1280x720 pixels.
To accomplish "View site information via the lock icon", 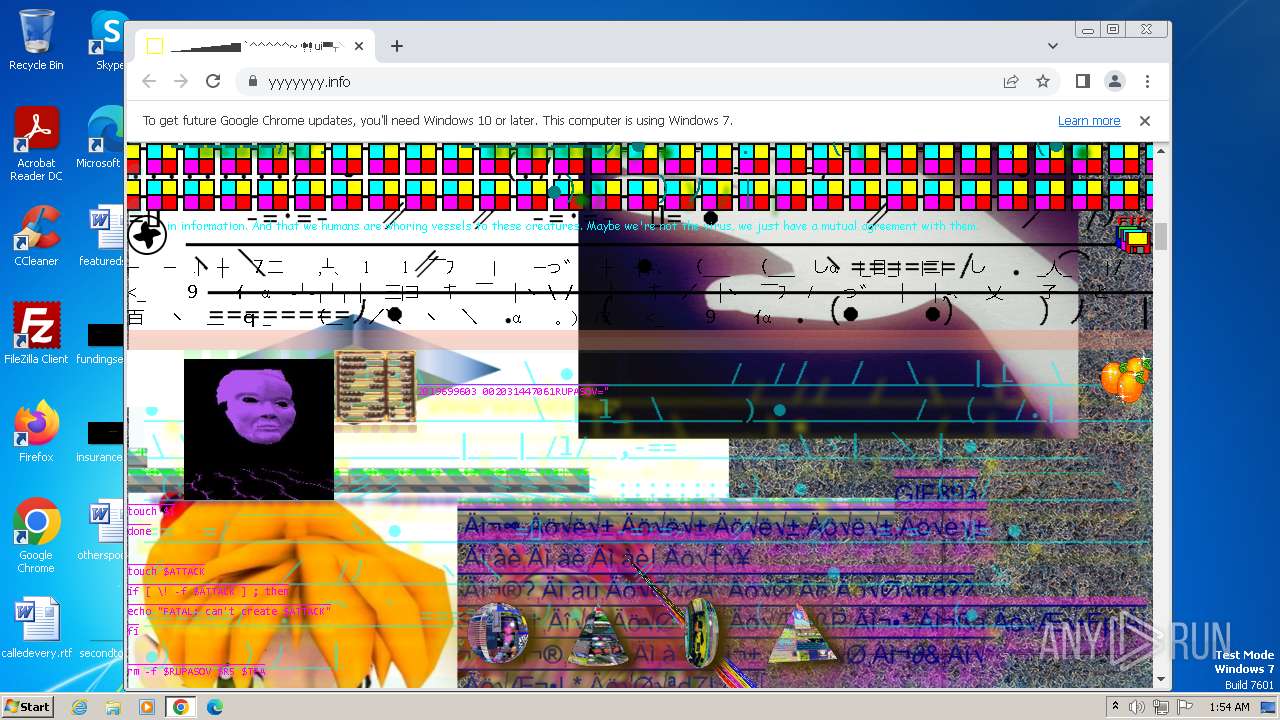I will click(253, 81).
